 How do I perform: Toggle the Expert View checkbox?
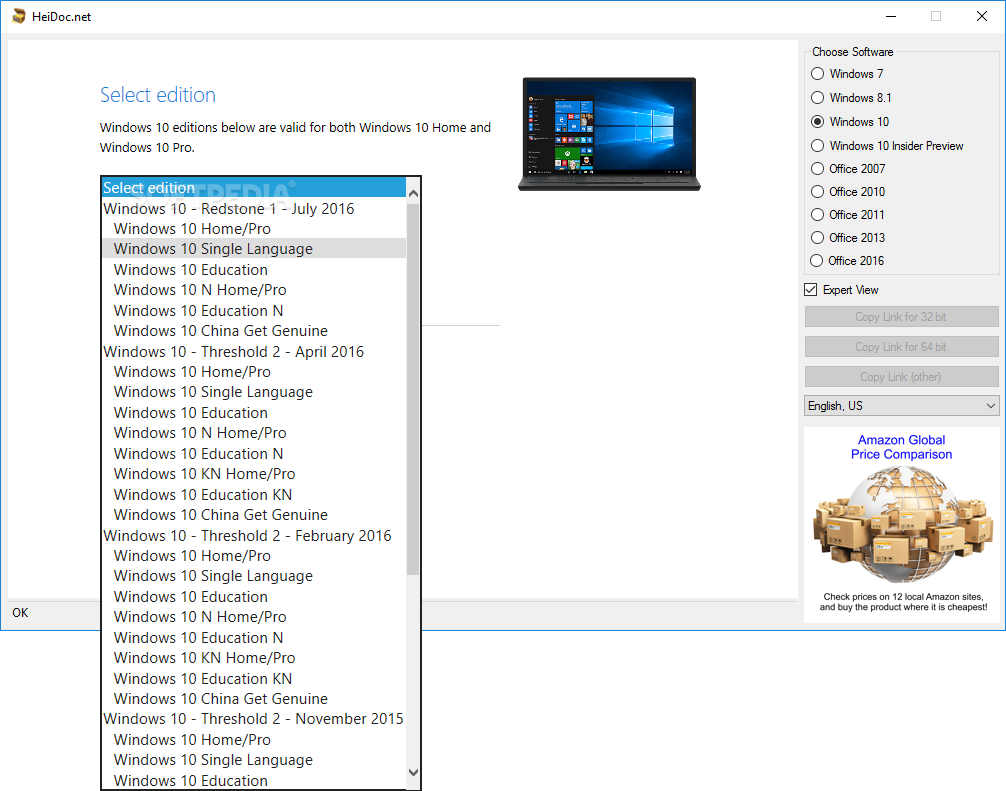point(810,289)
